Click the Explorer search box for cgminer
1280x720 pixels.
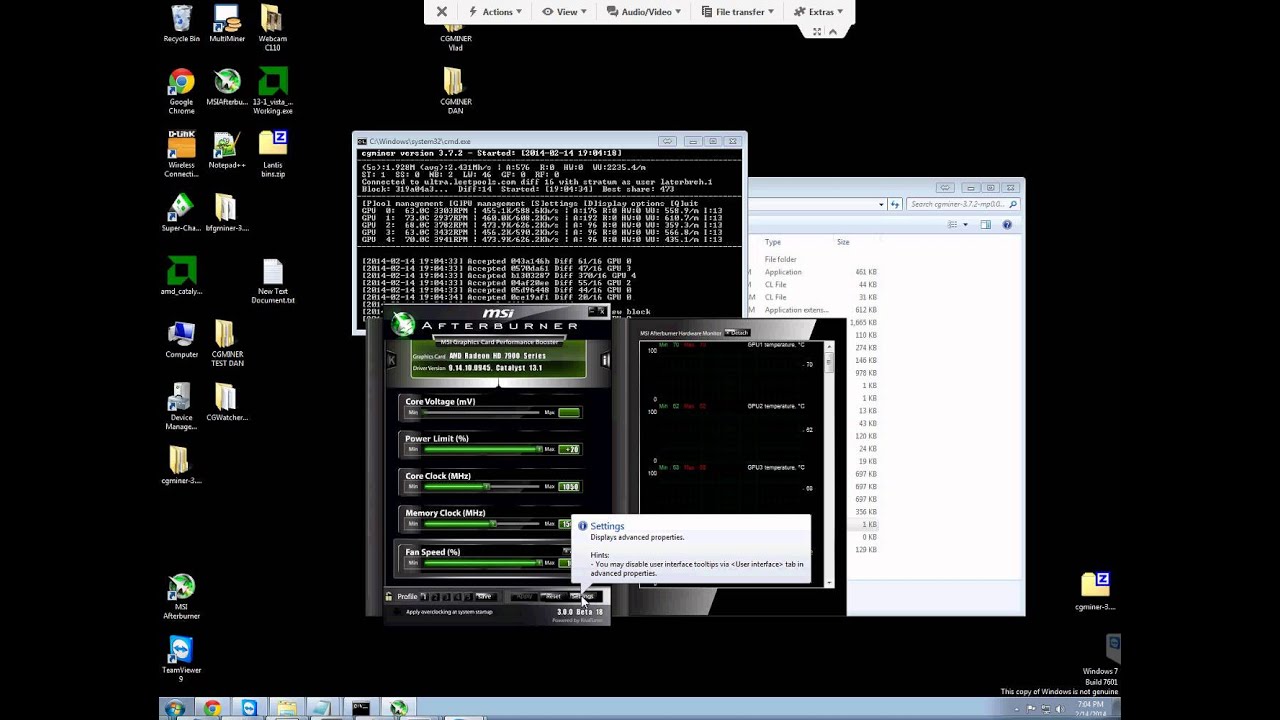click(x=957, y=204)
